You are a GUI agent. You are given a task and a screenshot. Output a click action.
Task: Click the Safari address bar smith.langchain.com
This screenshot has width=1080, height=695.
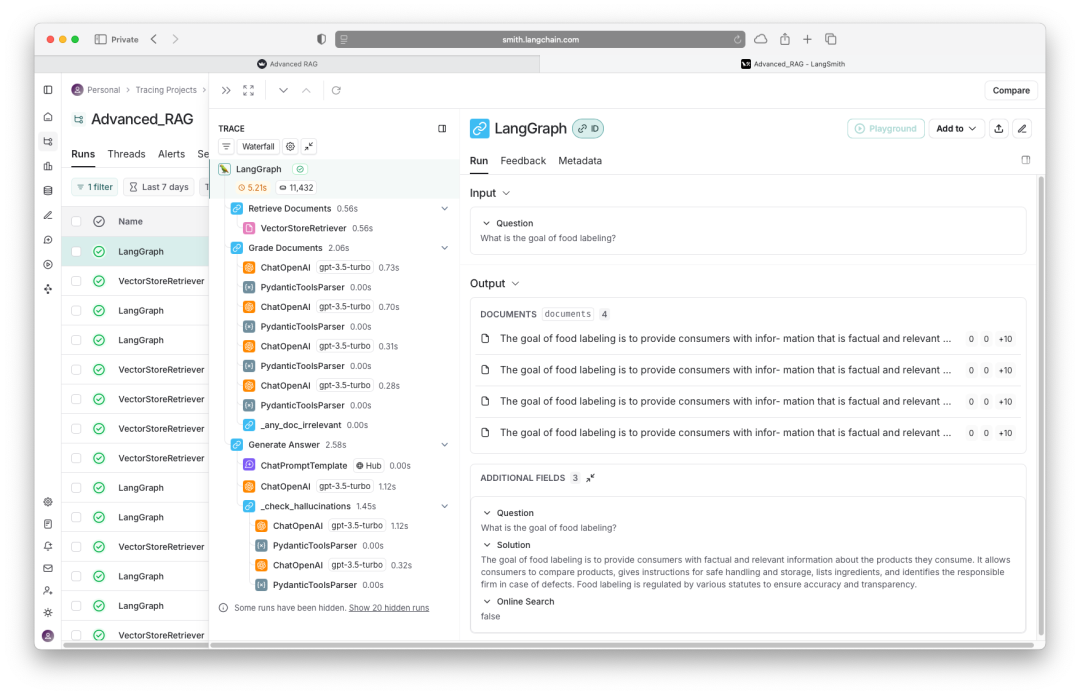pos(540,39)
